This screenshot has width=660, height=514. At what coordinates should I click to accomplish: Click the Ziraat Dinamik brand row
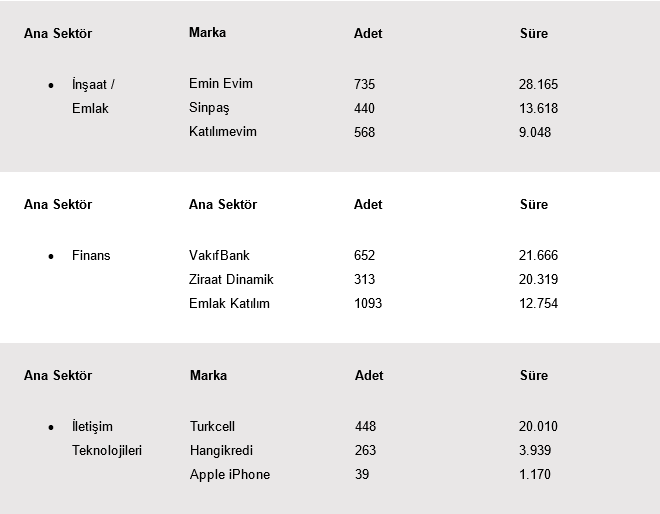click(231, 279)
